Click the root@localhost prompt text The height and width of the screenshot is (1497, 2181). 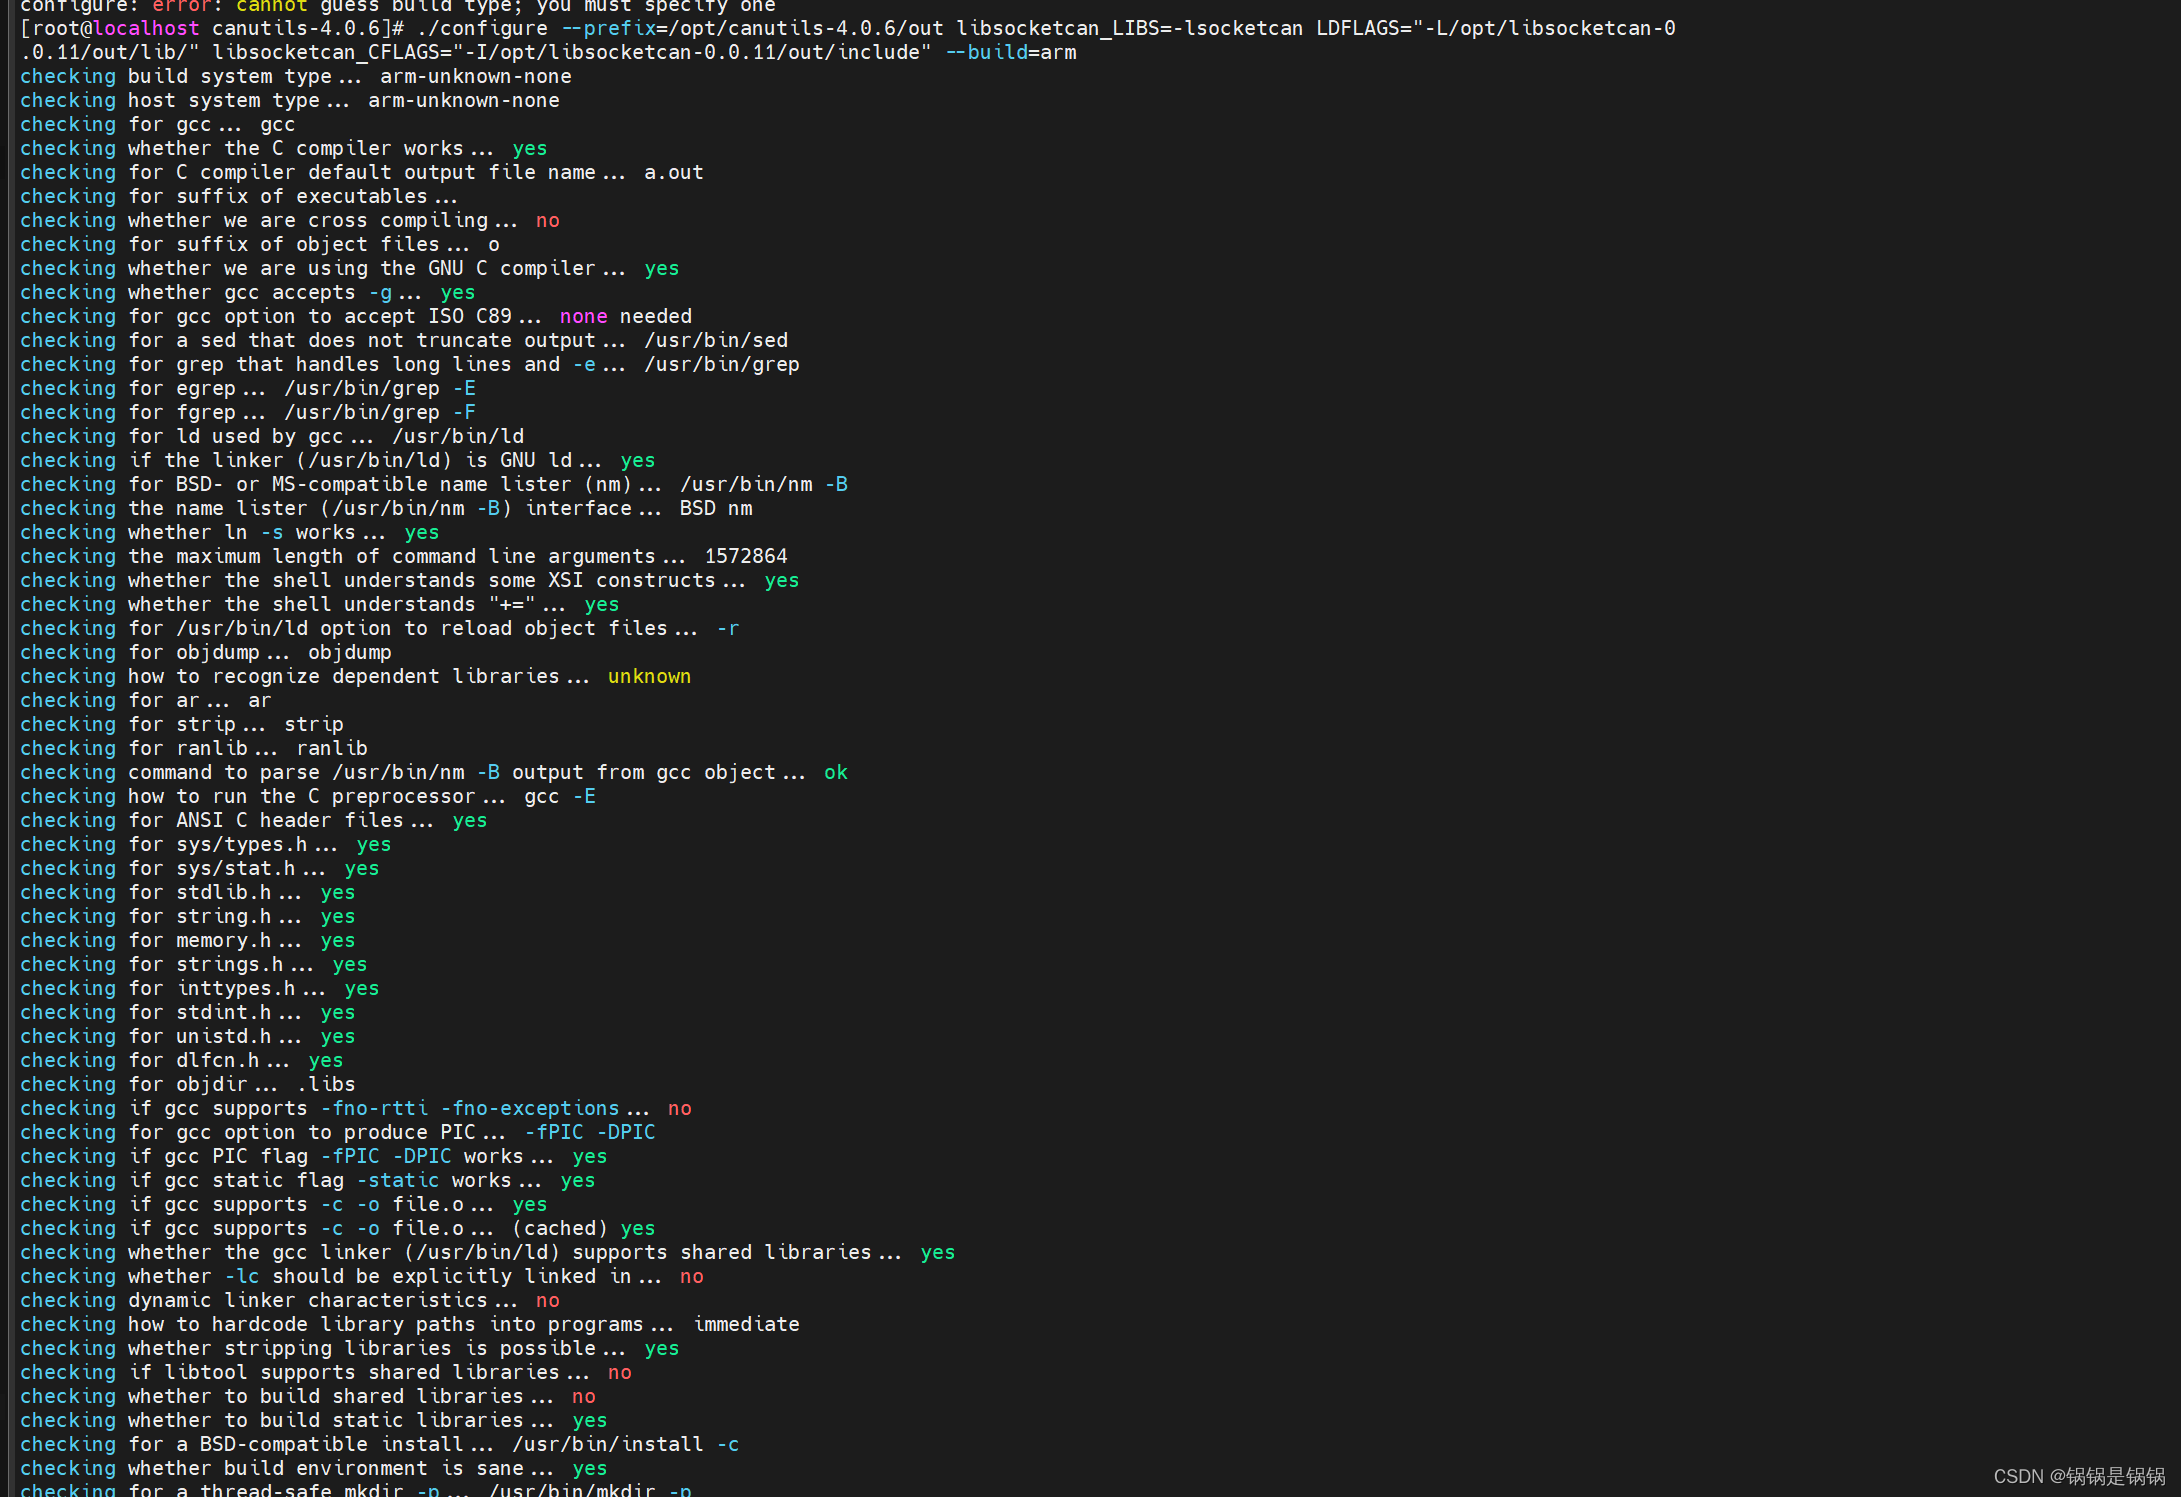click(110, 28)
